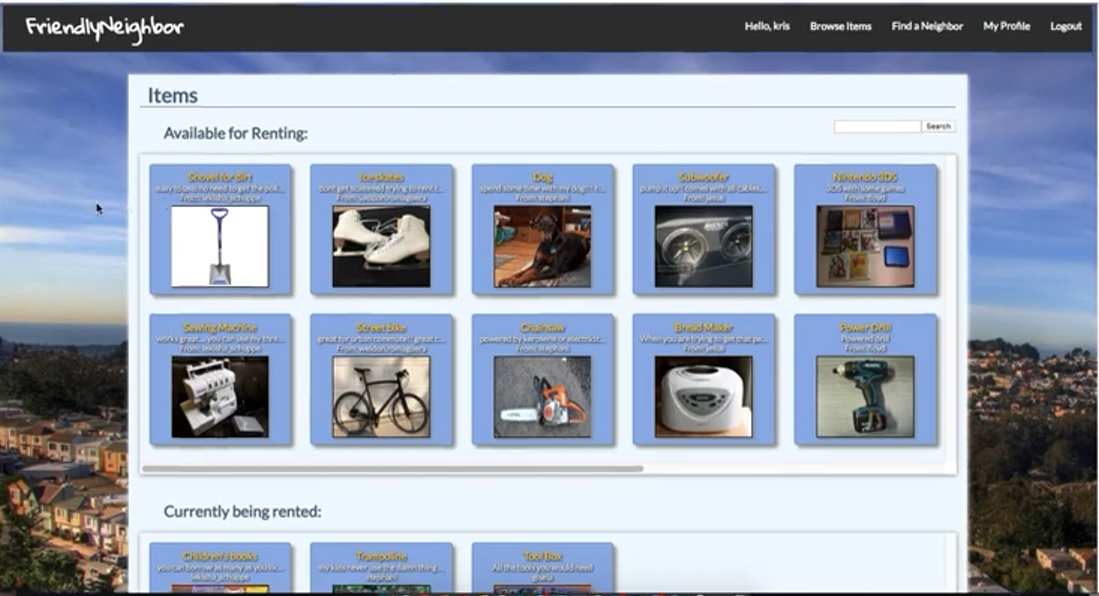
Task: Click the 'Children's books' rented item title
Action: coord(220,556)
